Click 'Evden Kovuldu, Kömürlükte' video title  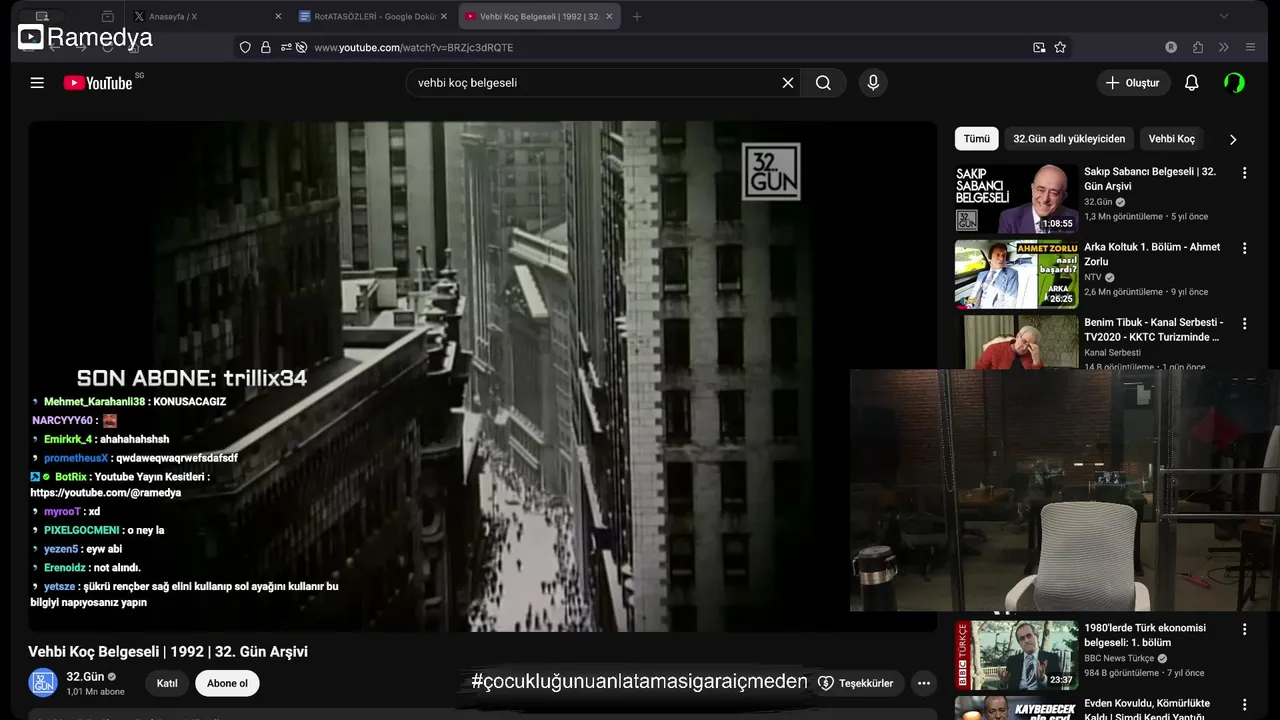(x=1147, y=708)
